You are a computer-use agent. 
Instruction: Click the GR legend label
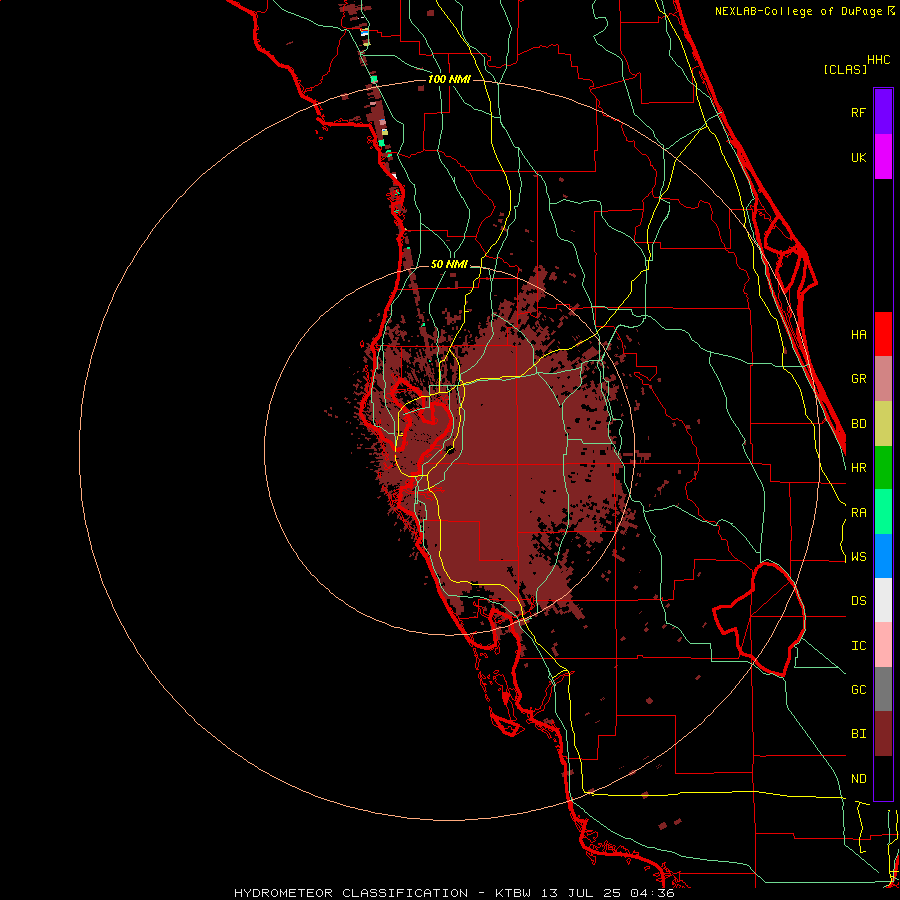[x=859, y=379]
